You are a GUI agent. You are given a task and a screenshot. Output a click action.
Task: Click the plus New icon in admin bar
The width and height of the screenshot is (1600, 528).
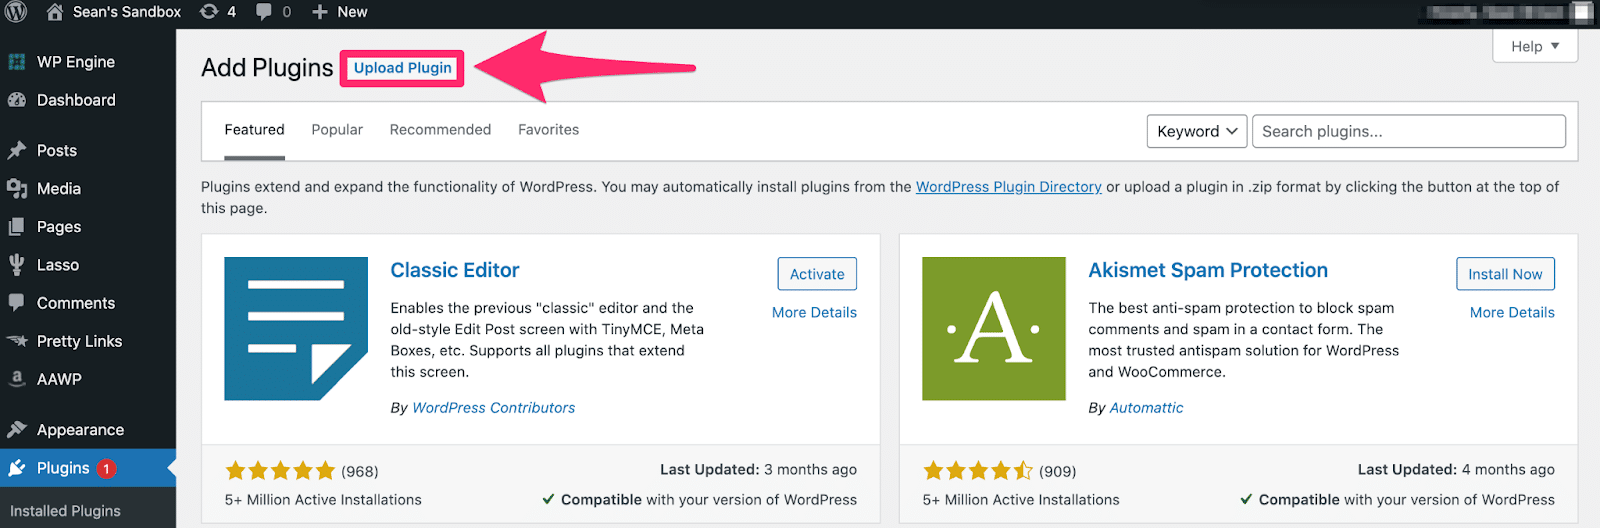[x=320, y=12]
